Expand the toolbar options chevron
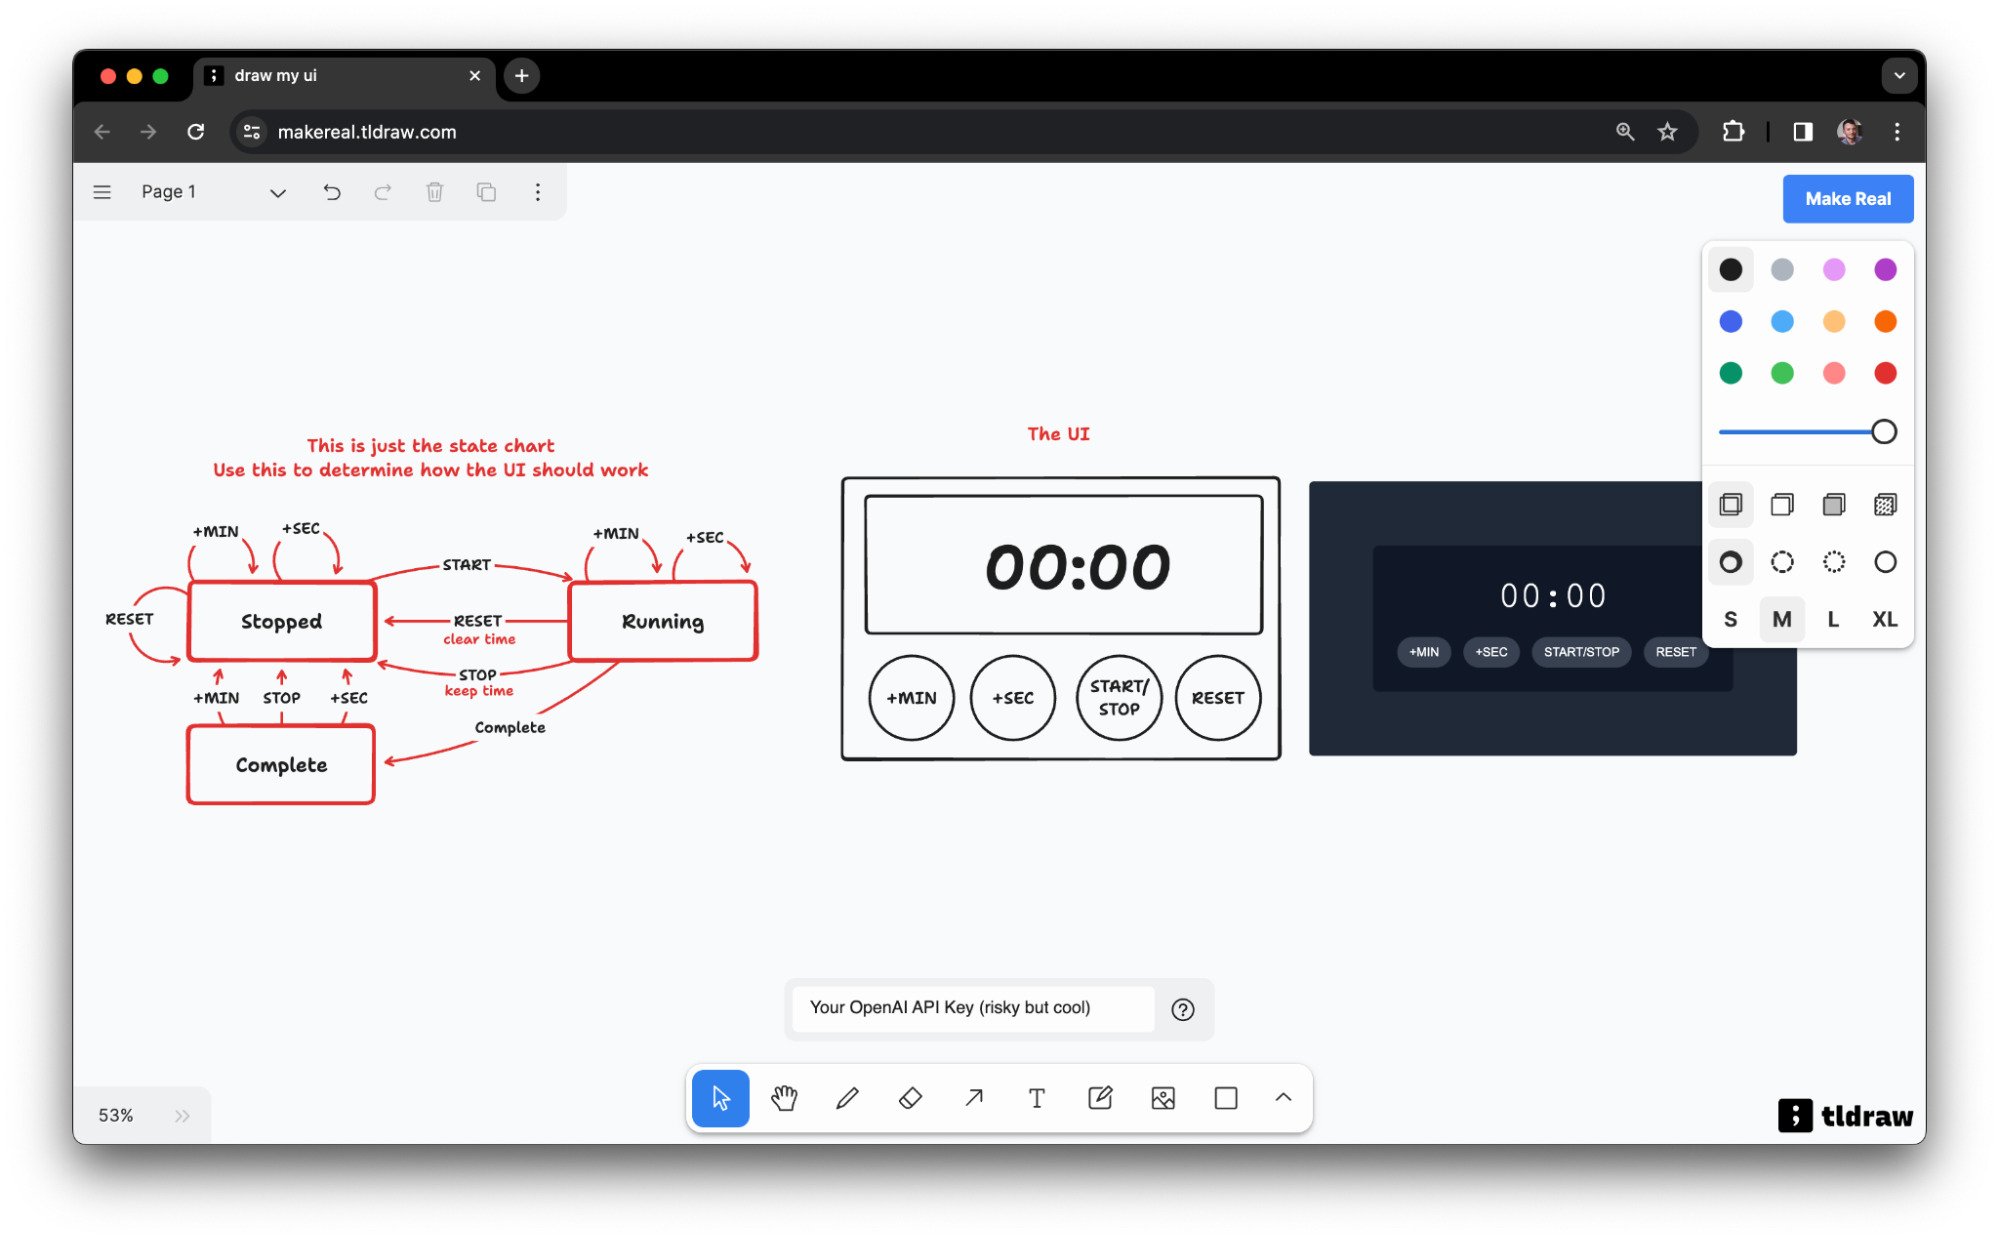This screenshot has height=1241, width=1999. (x=1281, y=1098)
